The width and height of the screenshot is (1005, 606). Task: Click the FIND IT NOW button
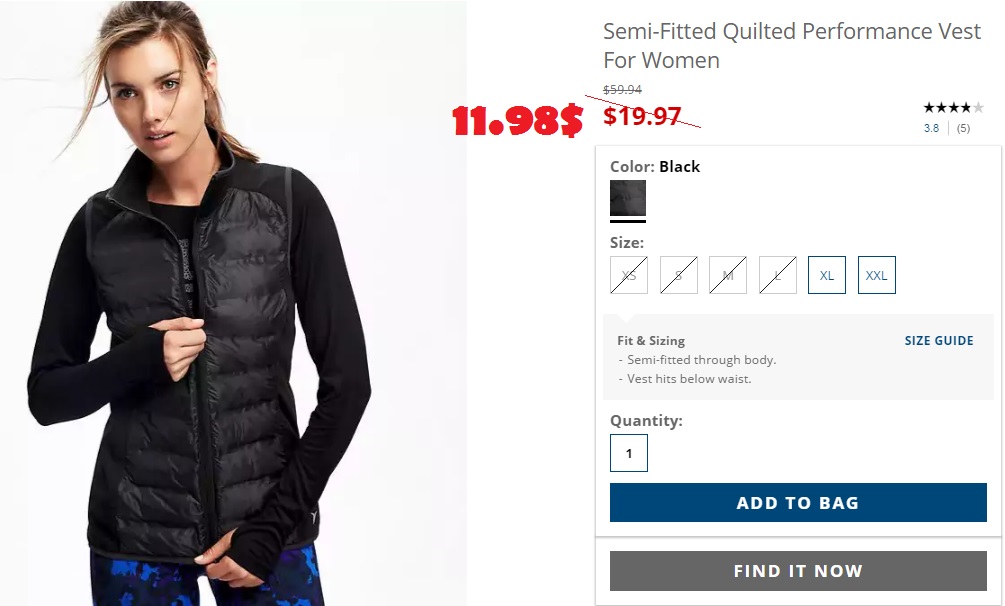[x=798, y=571]
